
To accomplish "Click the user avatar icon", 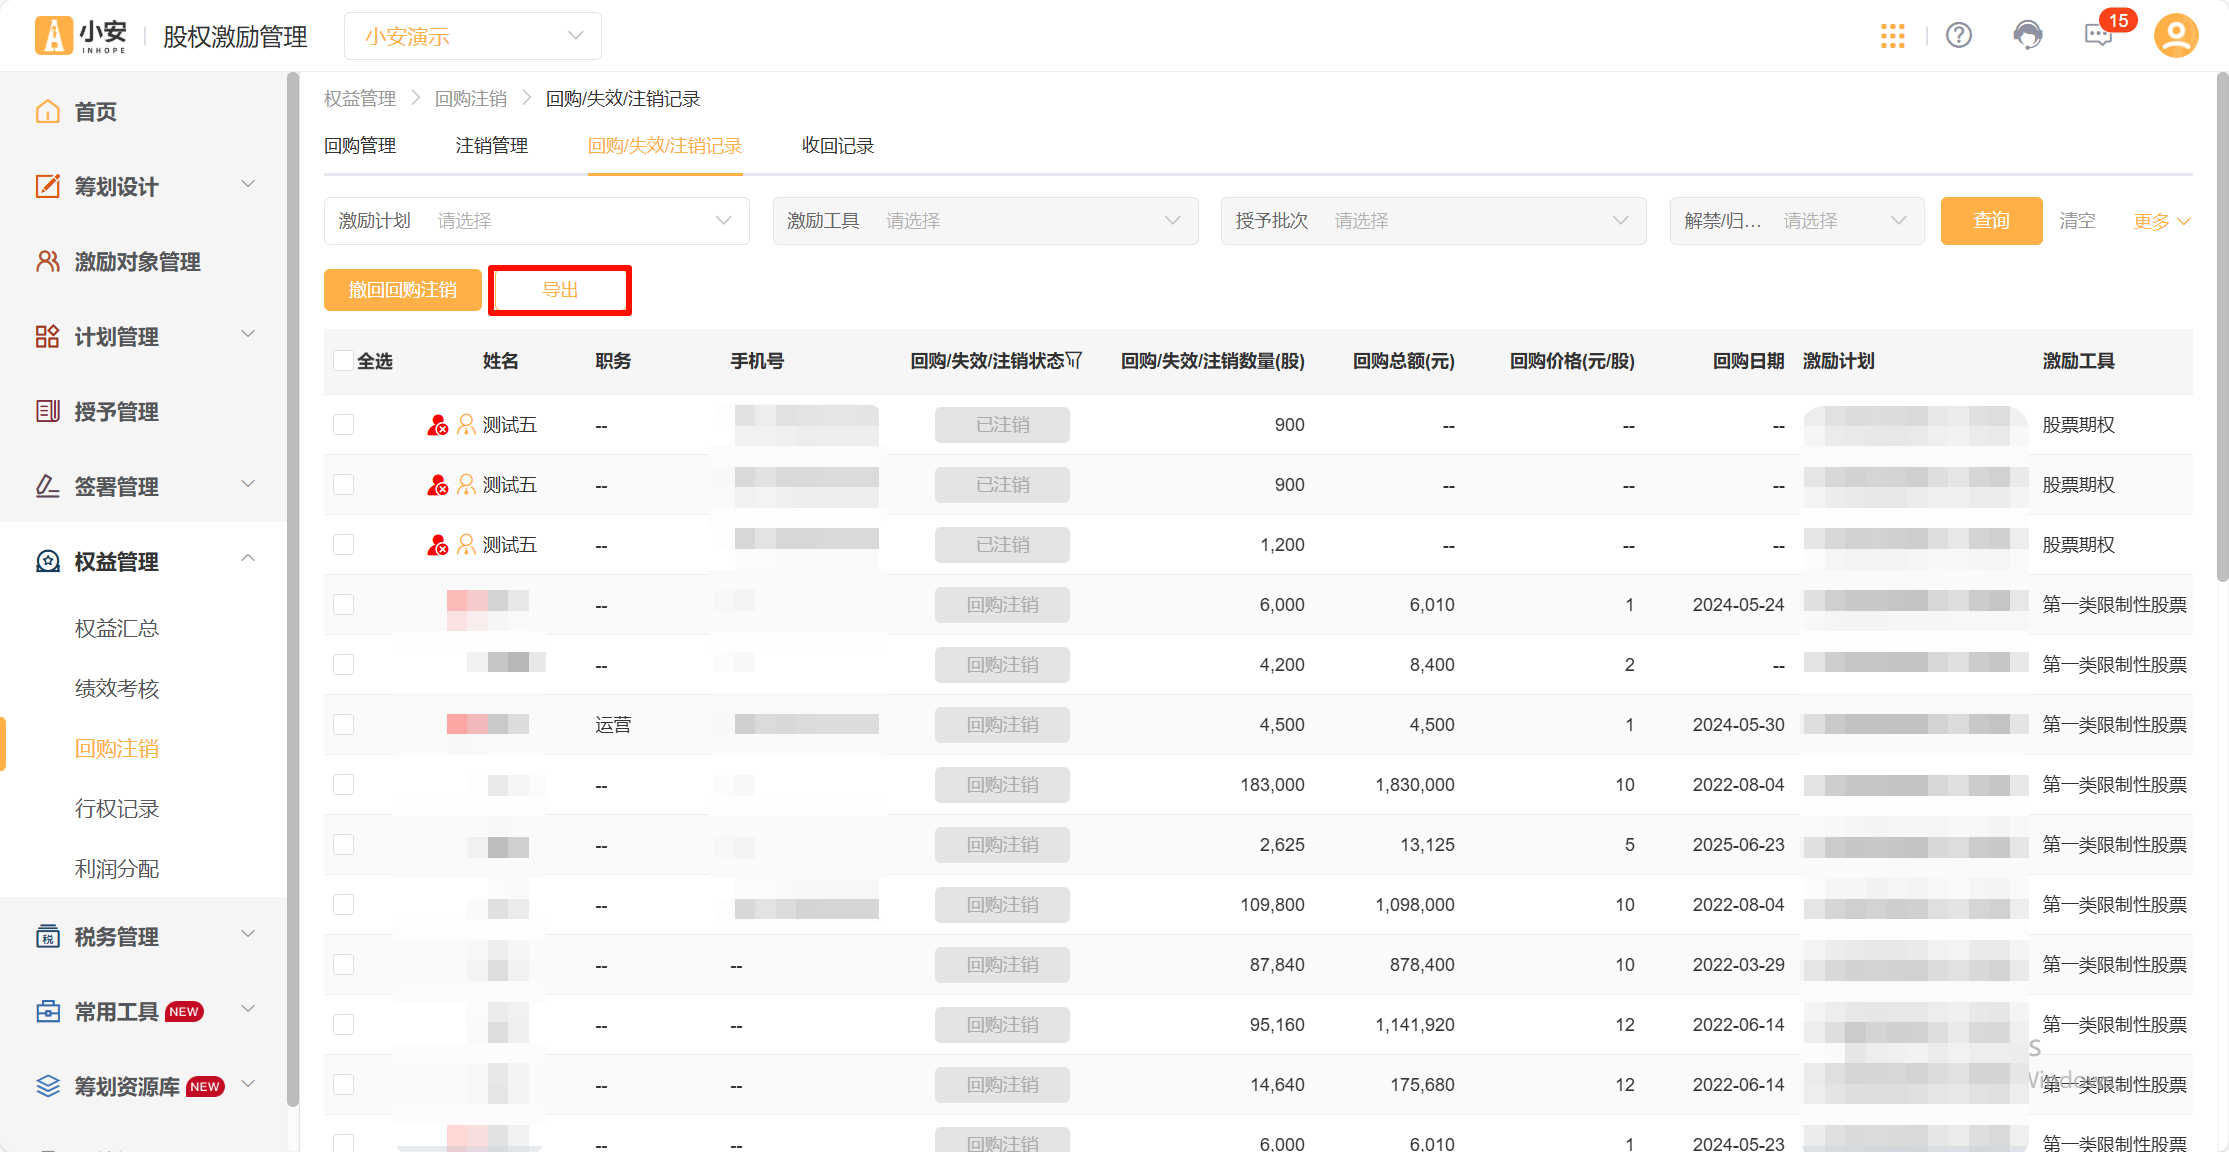I will click(x=2175, y=36).
